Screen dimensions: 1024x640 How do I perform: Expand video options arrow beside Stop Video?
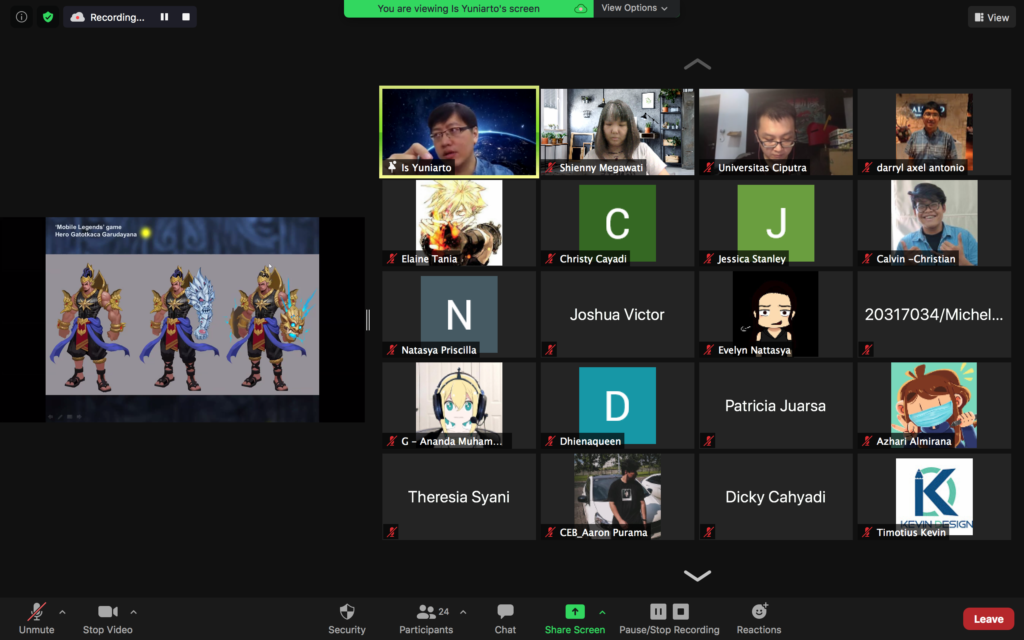click(134, 612)
